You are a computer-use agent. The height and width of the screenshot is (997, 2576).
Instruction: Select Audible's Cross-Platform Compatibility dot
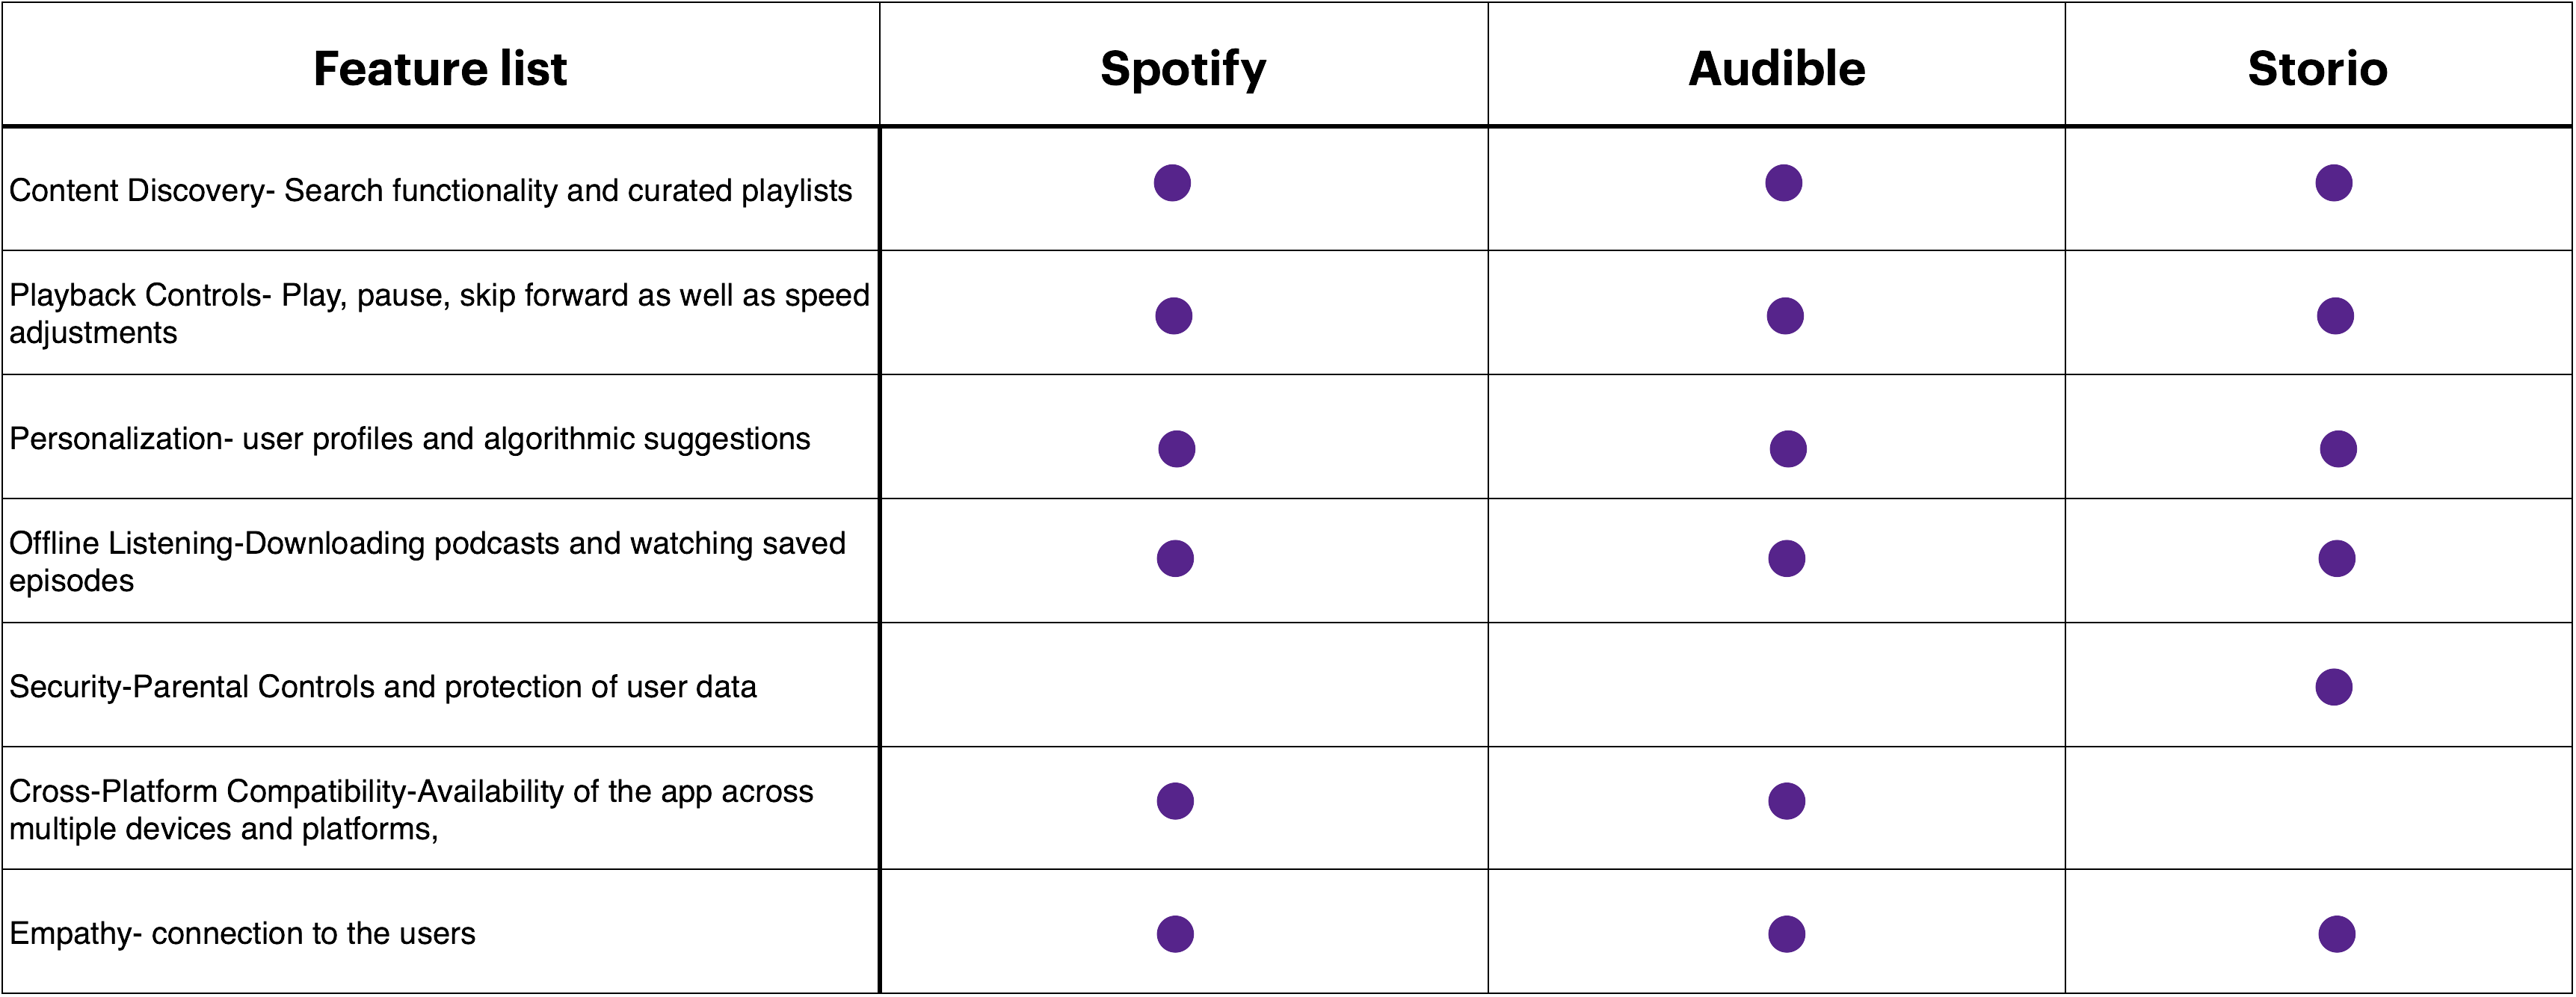click(1787, 801)
